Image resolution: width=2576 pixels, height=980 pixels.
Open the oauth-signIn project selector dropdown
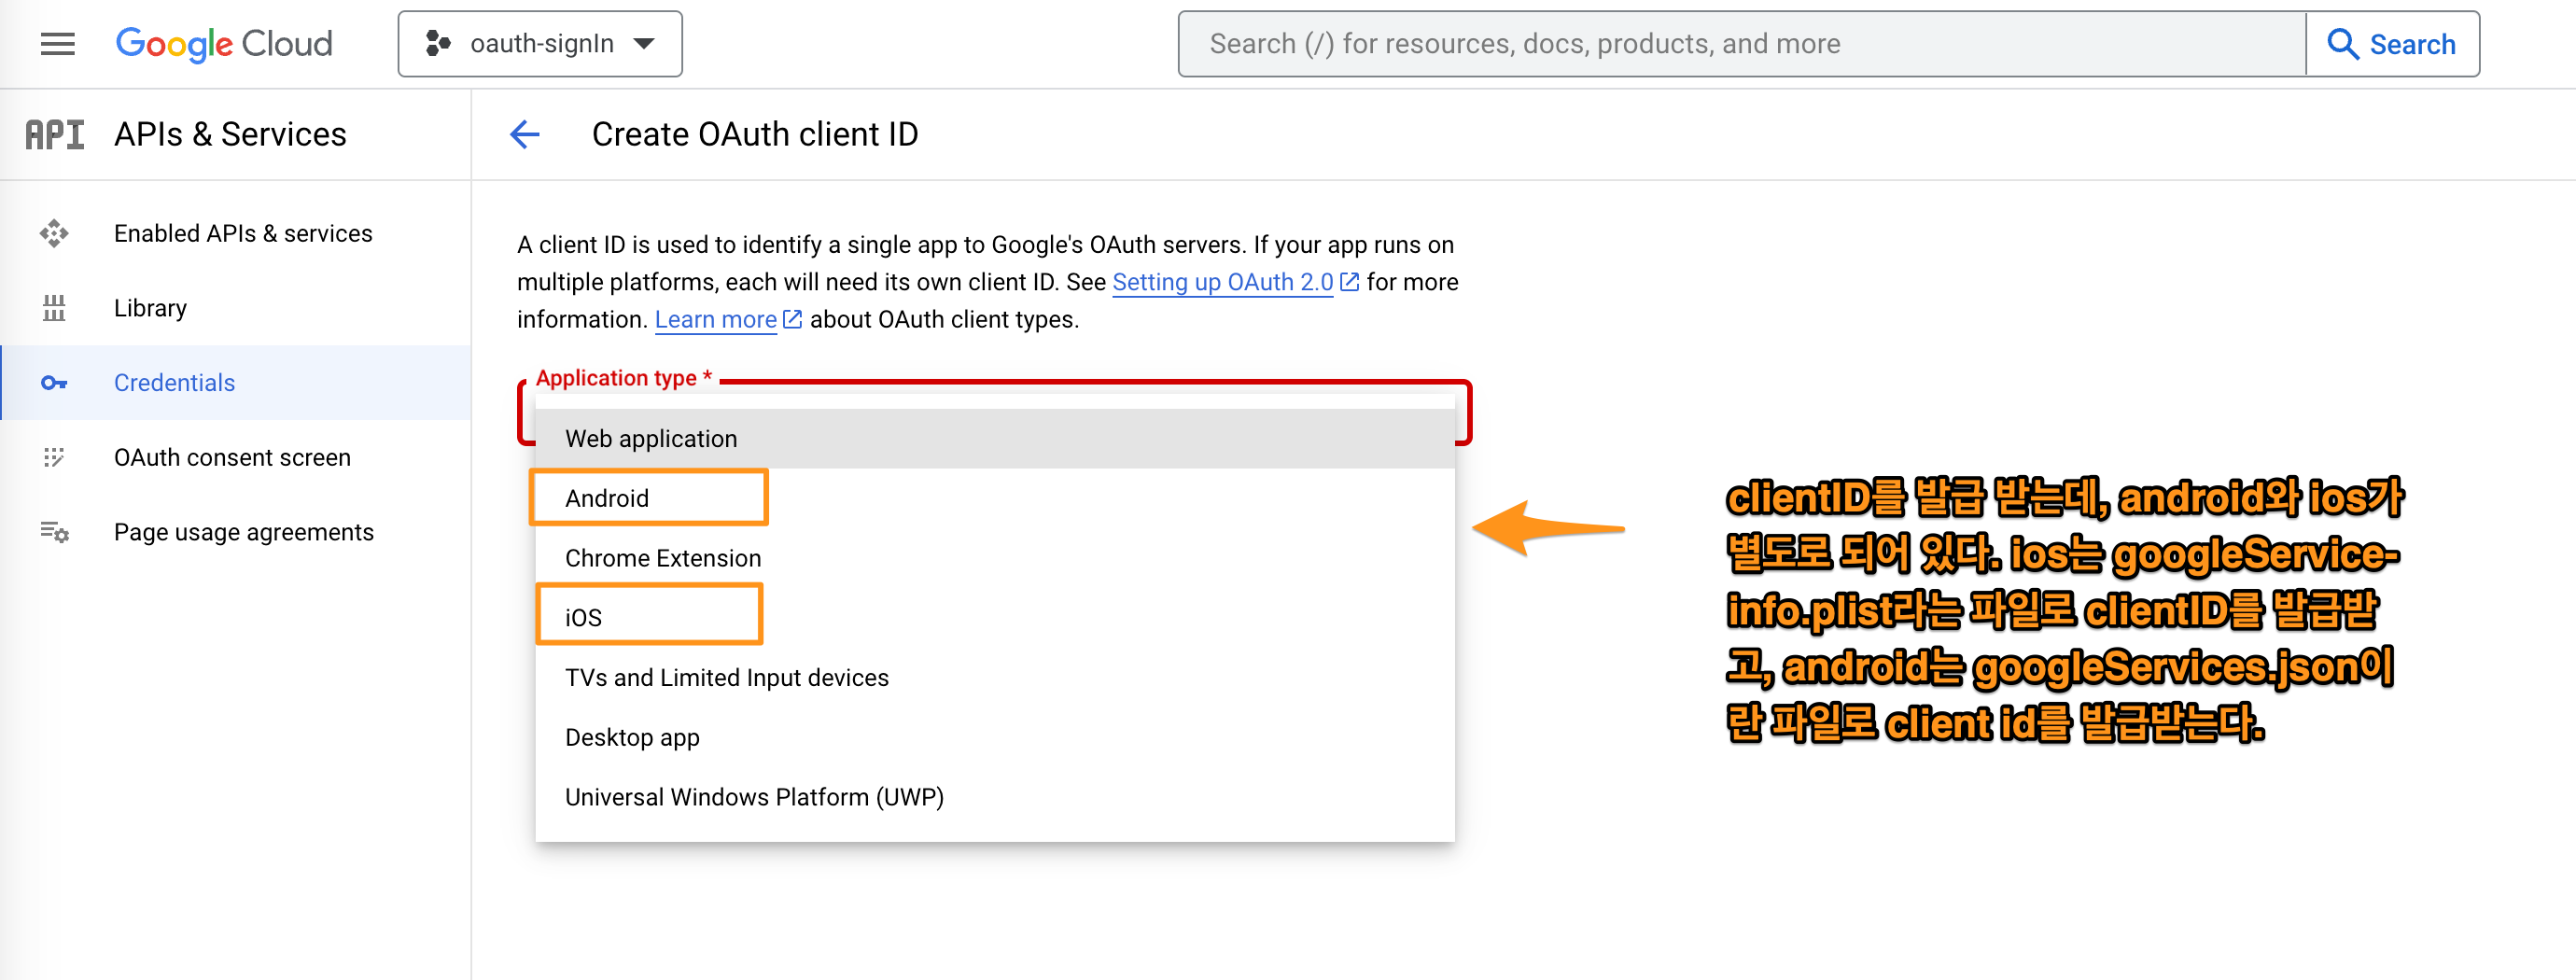540,44
